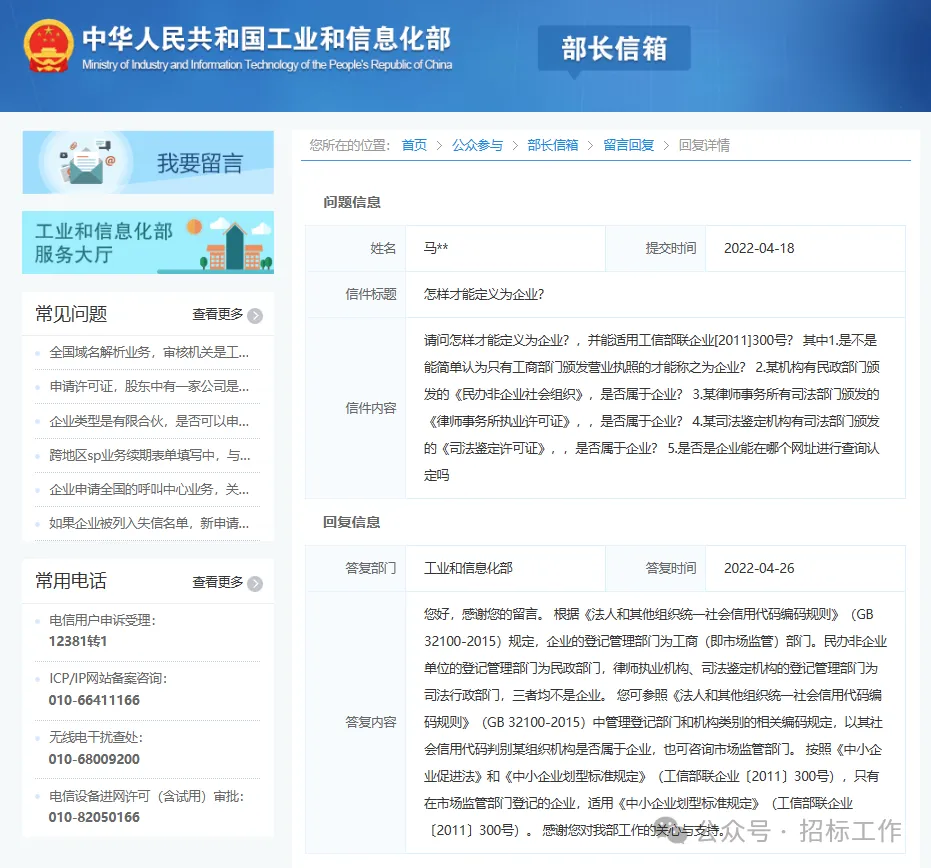Click 查看更多 next to 常见问题
931x868 pixels.
[217, 314]
